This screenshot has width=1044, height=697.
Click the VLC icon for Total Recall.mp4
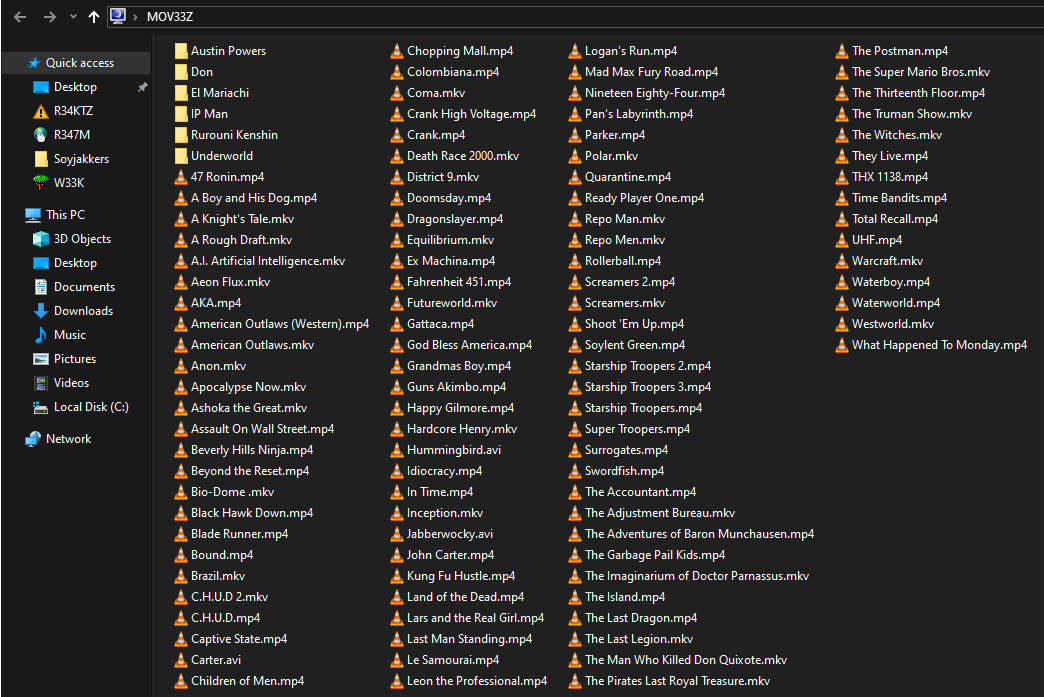click(x=842, y=218)
